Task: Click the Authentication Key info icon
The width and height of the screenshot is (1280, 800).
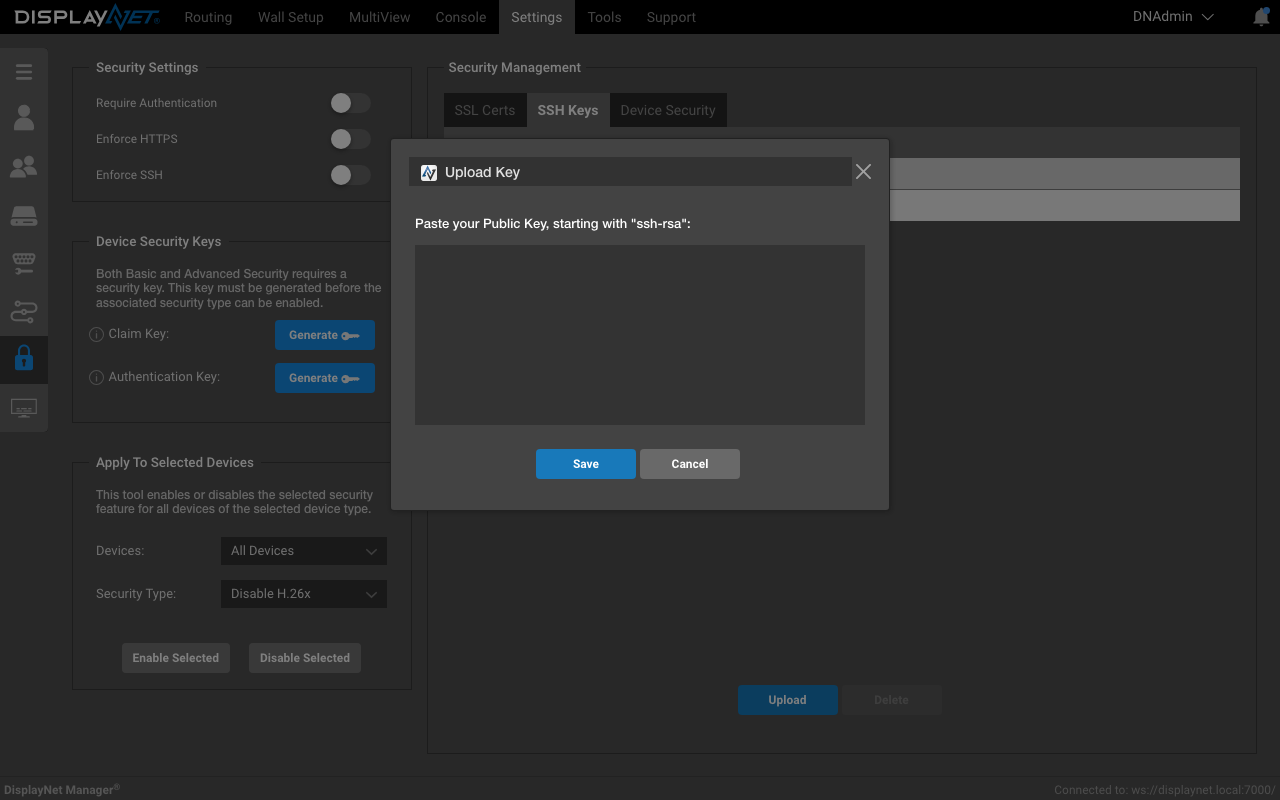Action: (x=97, y=378)
